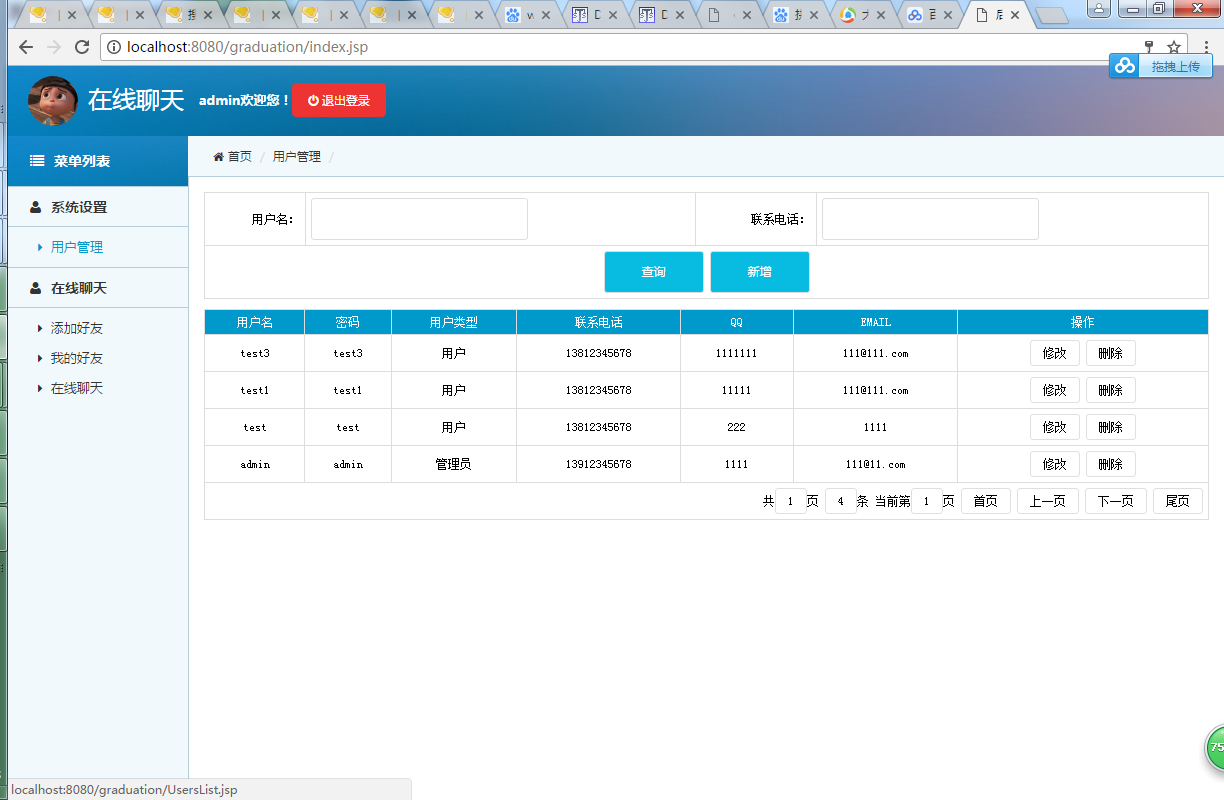Log out with 退出登录 button
The image size is (1224, 800).
pyautogui.click(x=338, y=101)
